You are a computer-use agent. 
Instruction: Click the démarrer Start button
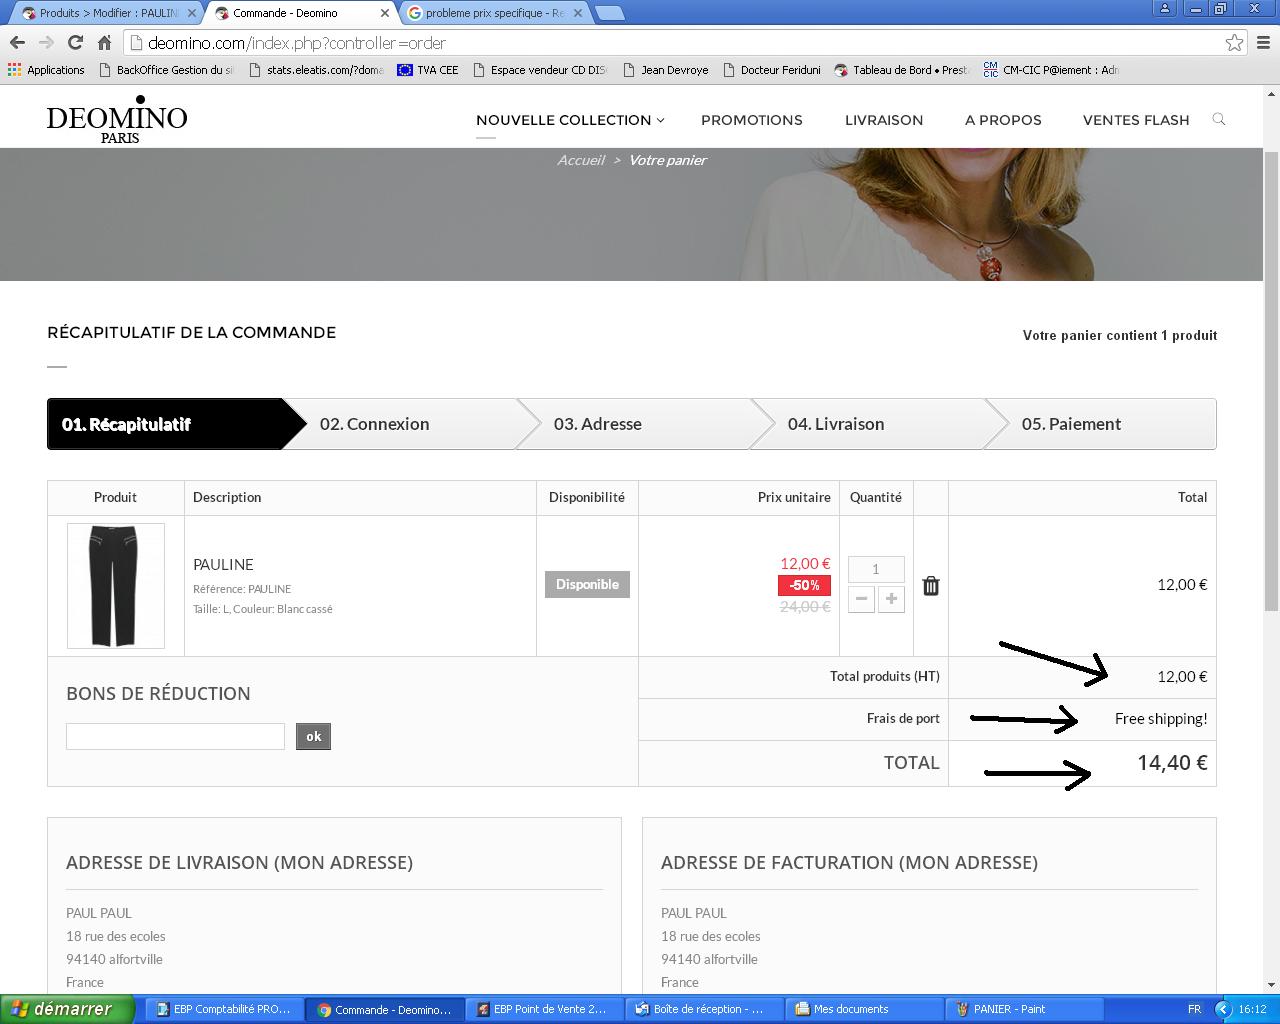point(67,1009)
